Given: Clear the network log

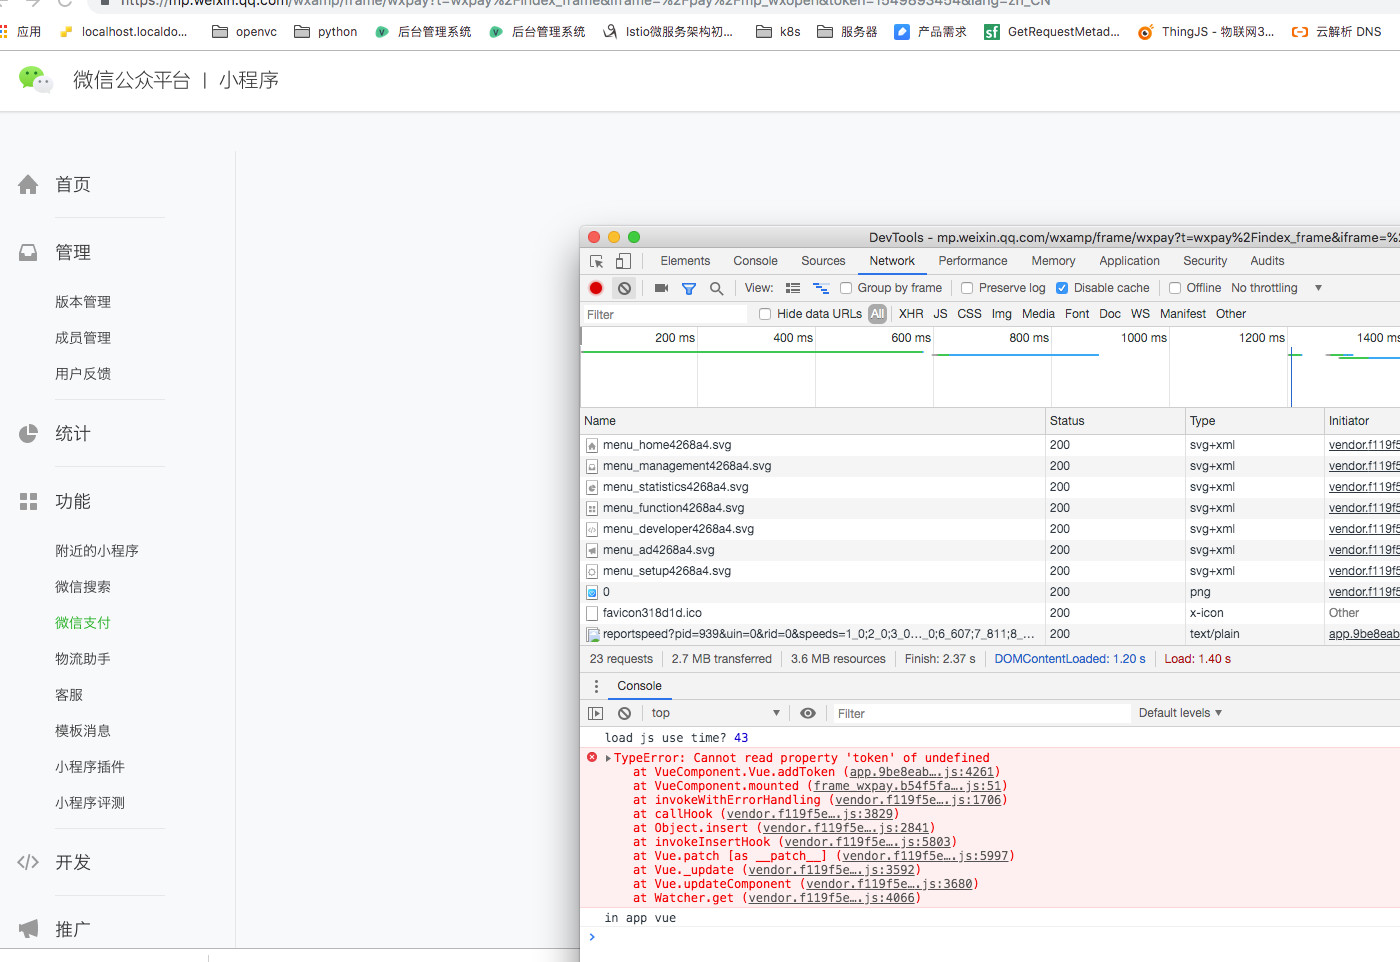Looking at the screenshot, I should point(624,288).
